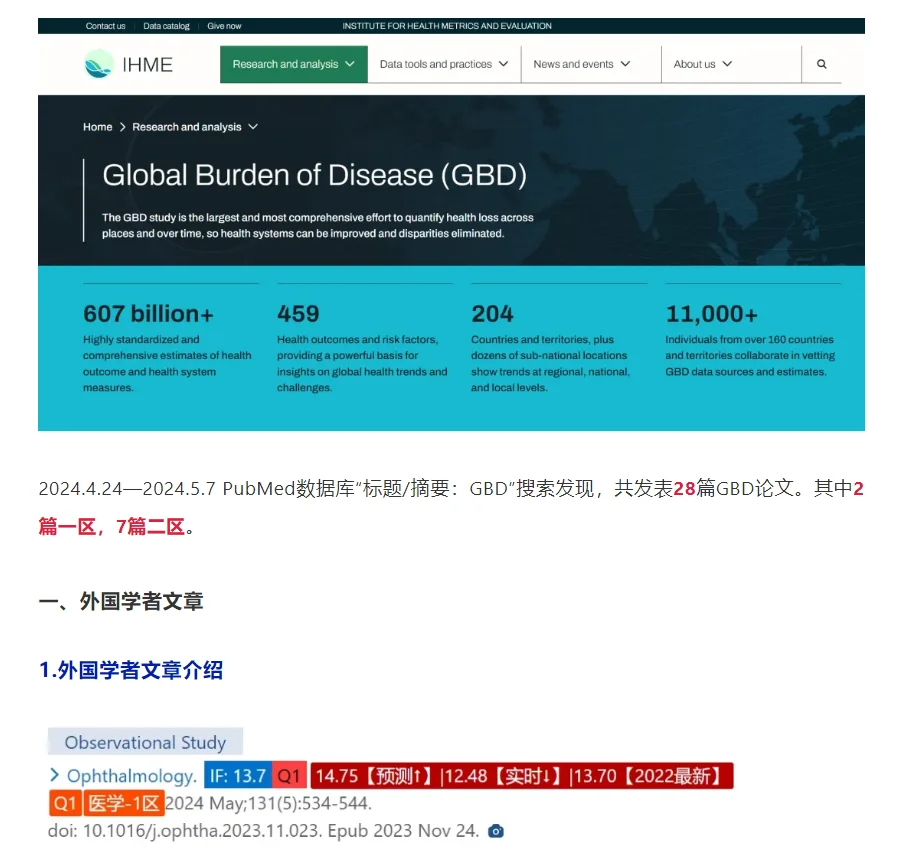This screenshot has width=905, height=857.
Task: Select the 204 countries statistic
Action: pos(492,314)
